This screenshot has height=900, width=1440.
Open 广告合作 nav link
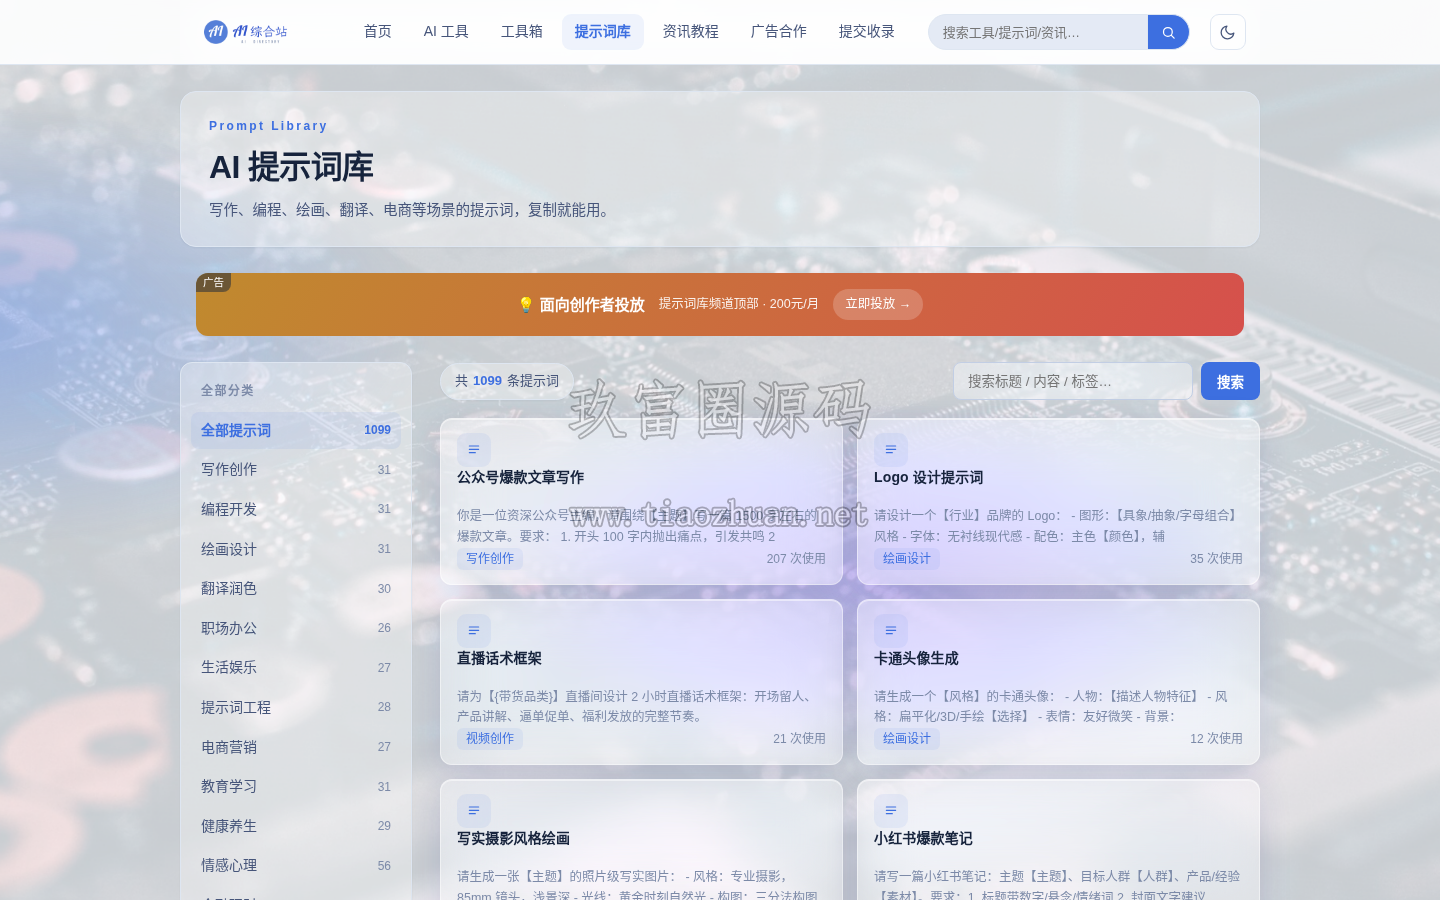[779, 32]
